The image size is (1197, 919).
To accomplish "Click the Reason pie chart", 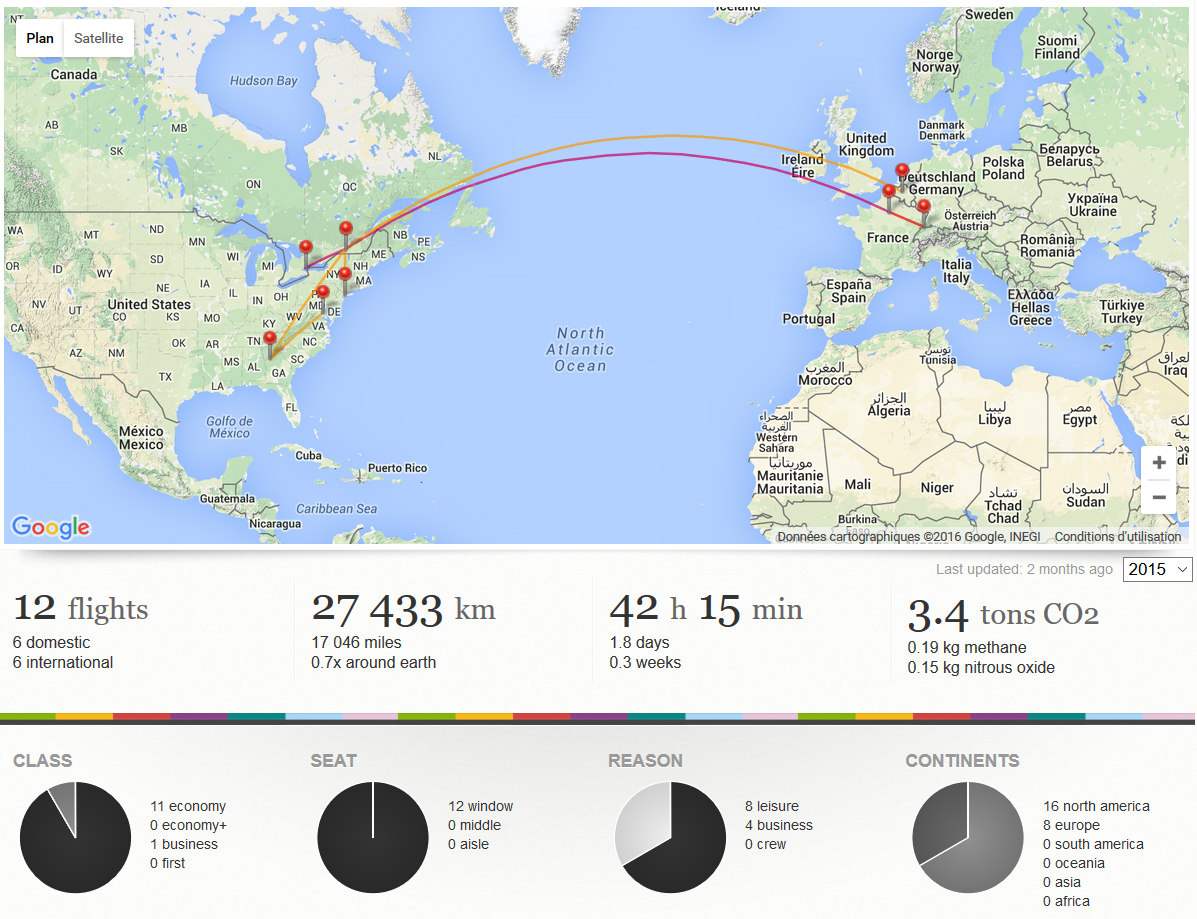I will click(x=670, y=837).
